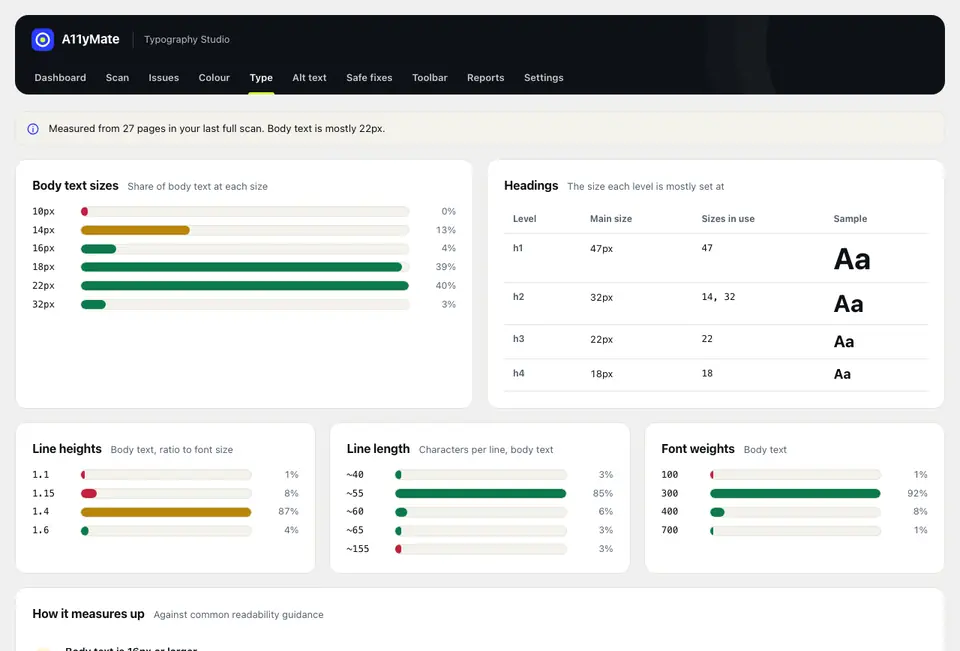960x651 pixels.
Task: Click the A11yMate logo icon
Action: [42, 40]
